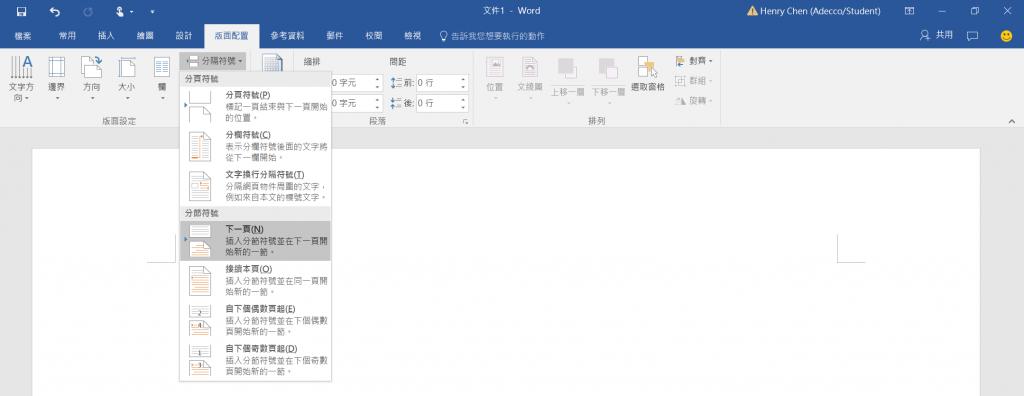Click the Save icon in title bar

pyautogui.click(x=21, y=11)
